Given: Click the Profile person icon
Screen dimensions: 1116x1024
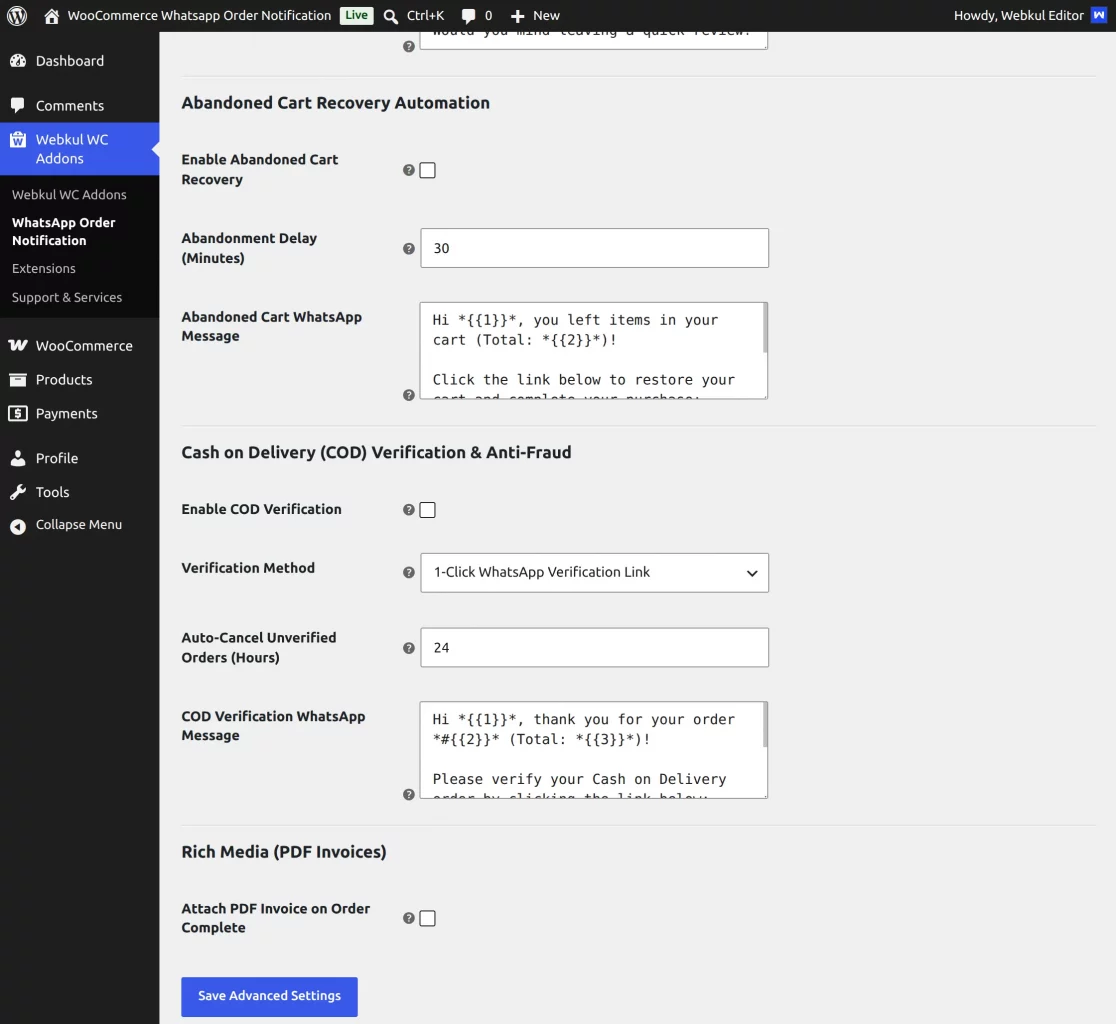Looking at the screenshot, I should coord(18,458).
